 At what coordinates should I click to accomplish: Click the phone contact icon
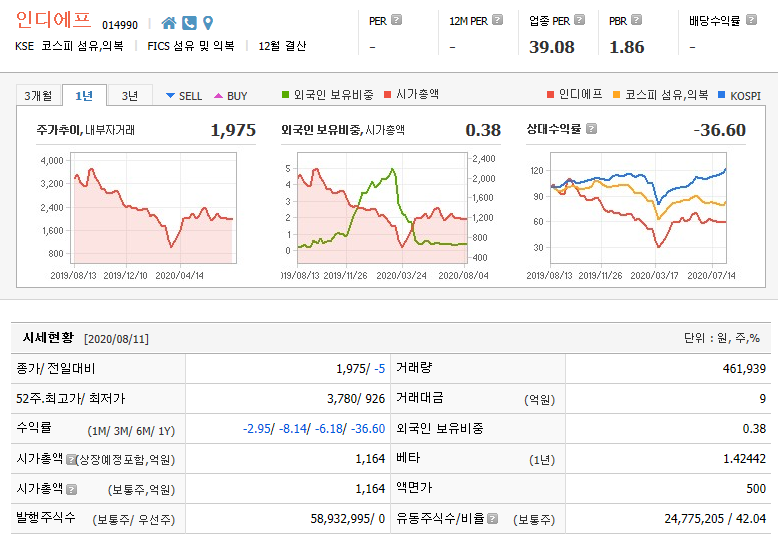point(190,23)
